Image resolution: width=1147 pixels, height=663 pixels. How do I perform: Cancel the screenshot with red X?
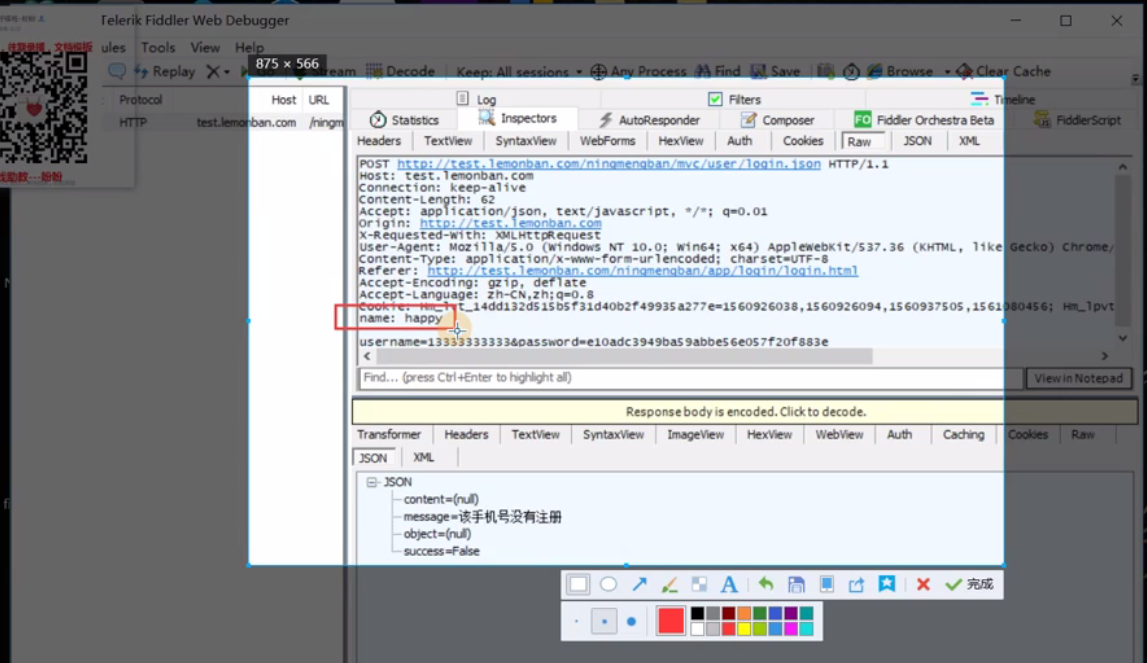[x=923, y=584]
